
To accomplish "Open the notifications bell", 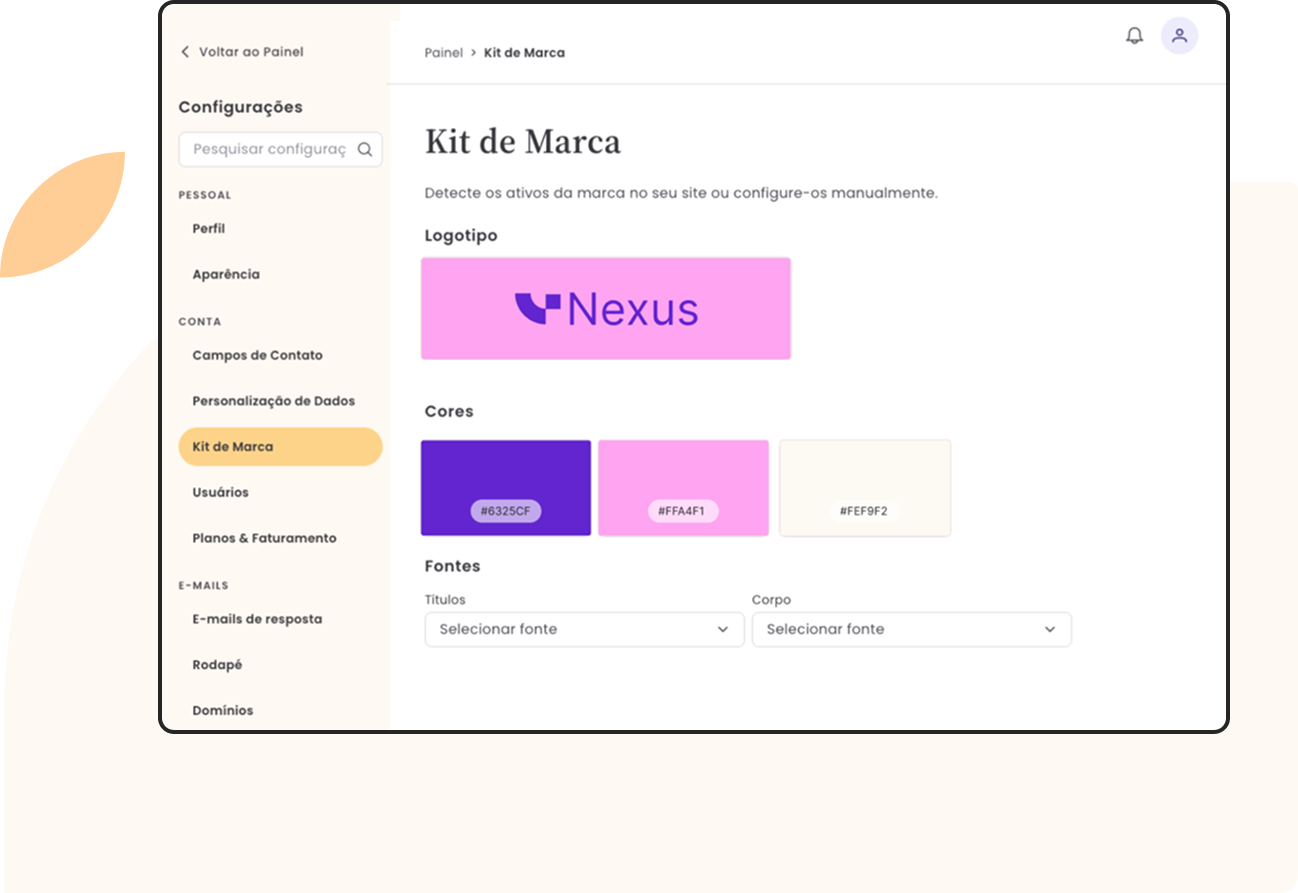I will click(x=1134, y=36).
